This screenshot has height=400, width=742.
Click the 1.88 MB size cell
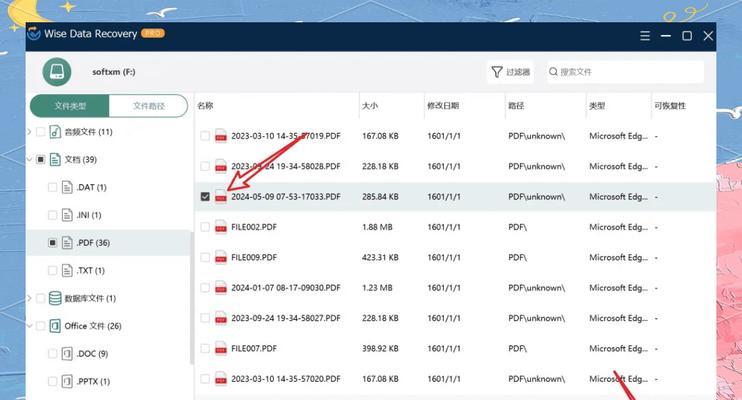point(377,227)
